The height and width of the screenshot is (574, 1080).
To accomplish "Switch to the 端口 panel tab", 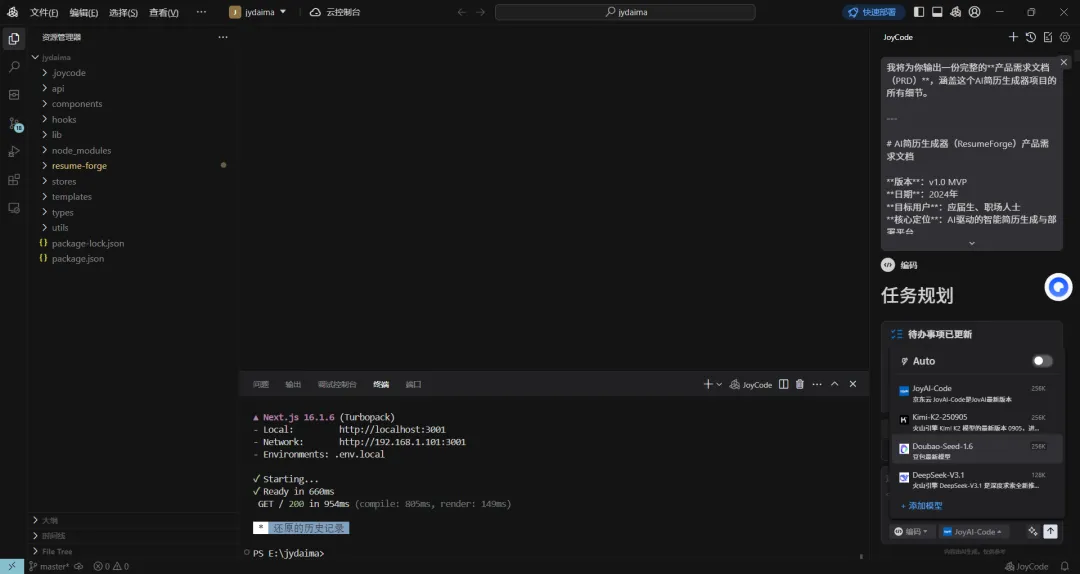I will coord(413,385).
